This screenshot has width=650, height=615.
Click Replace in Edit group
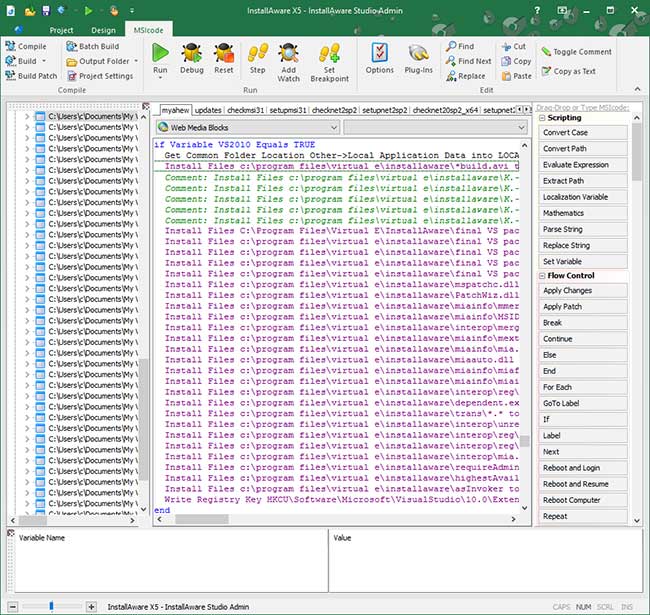click(x=466, y=76)
